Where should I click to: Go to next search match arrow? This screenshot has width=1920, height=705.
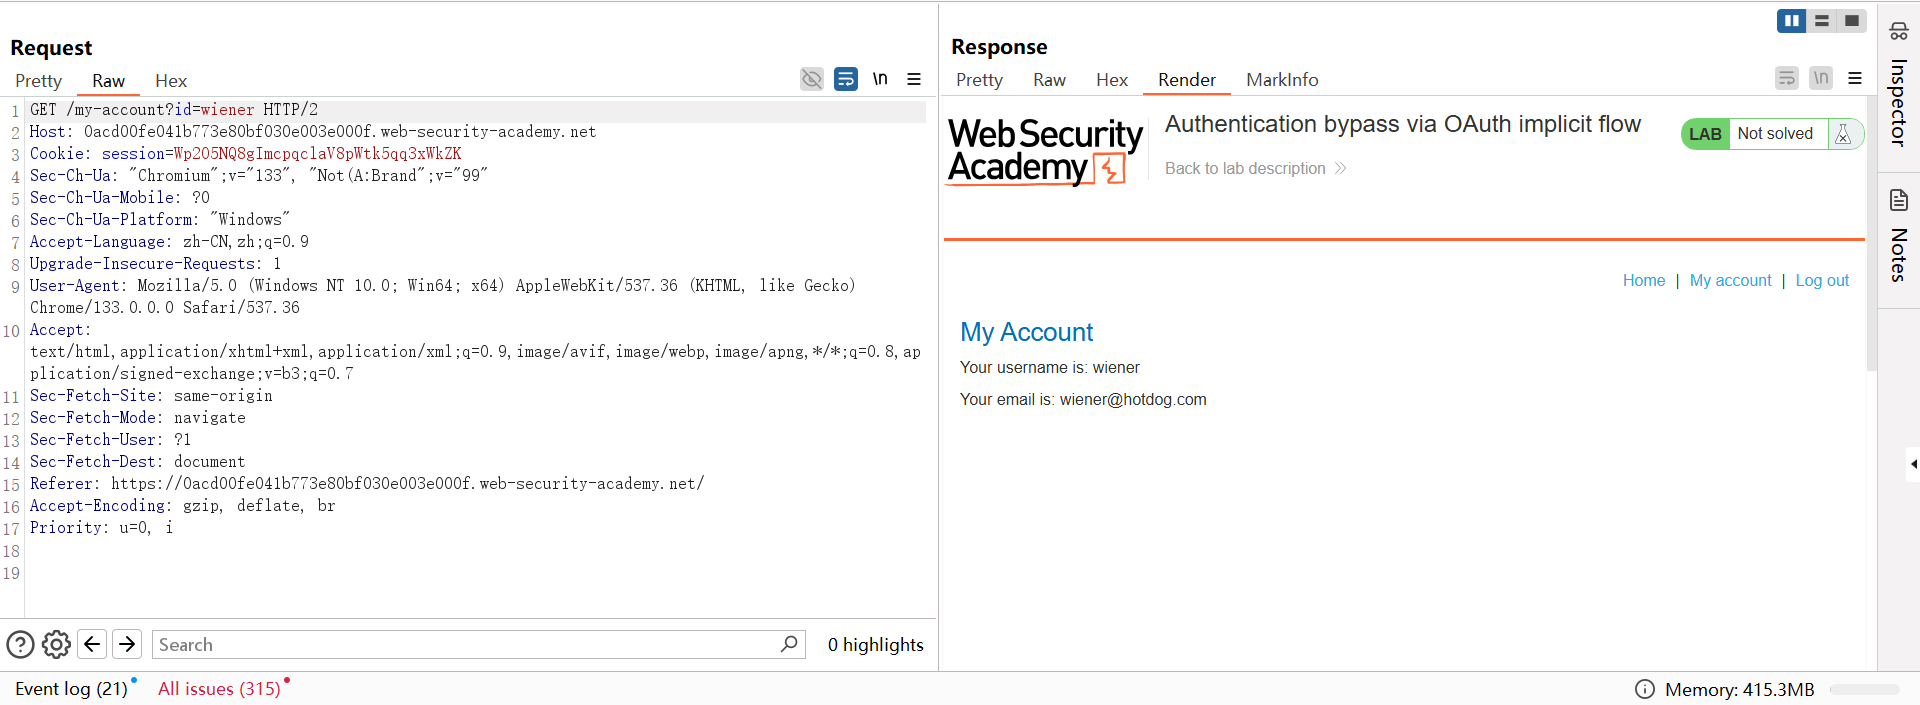[127, 644]
